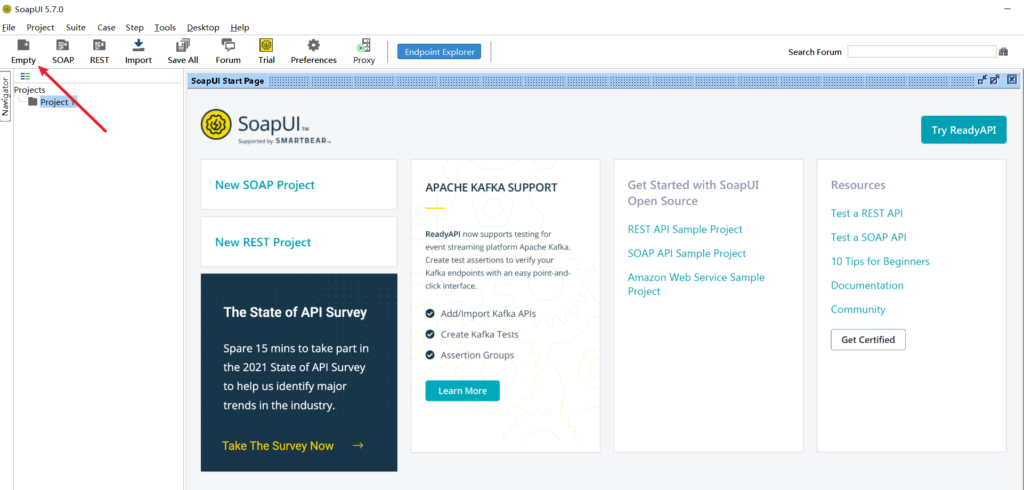The image size is (1024, 490).
Task: Open the File menu
Action: point(8,27)
